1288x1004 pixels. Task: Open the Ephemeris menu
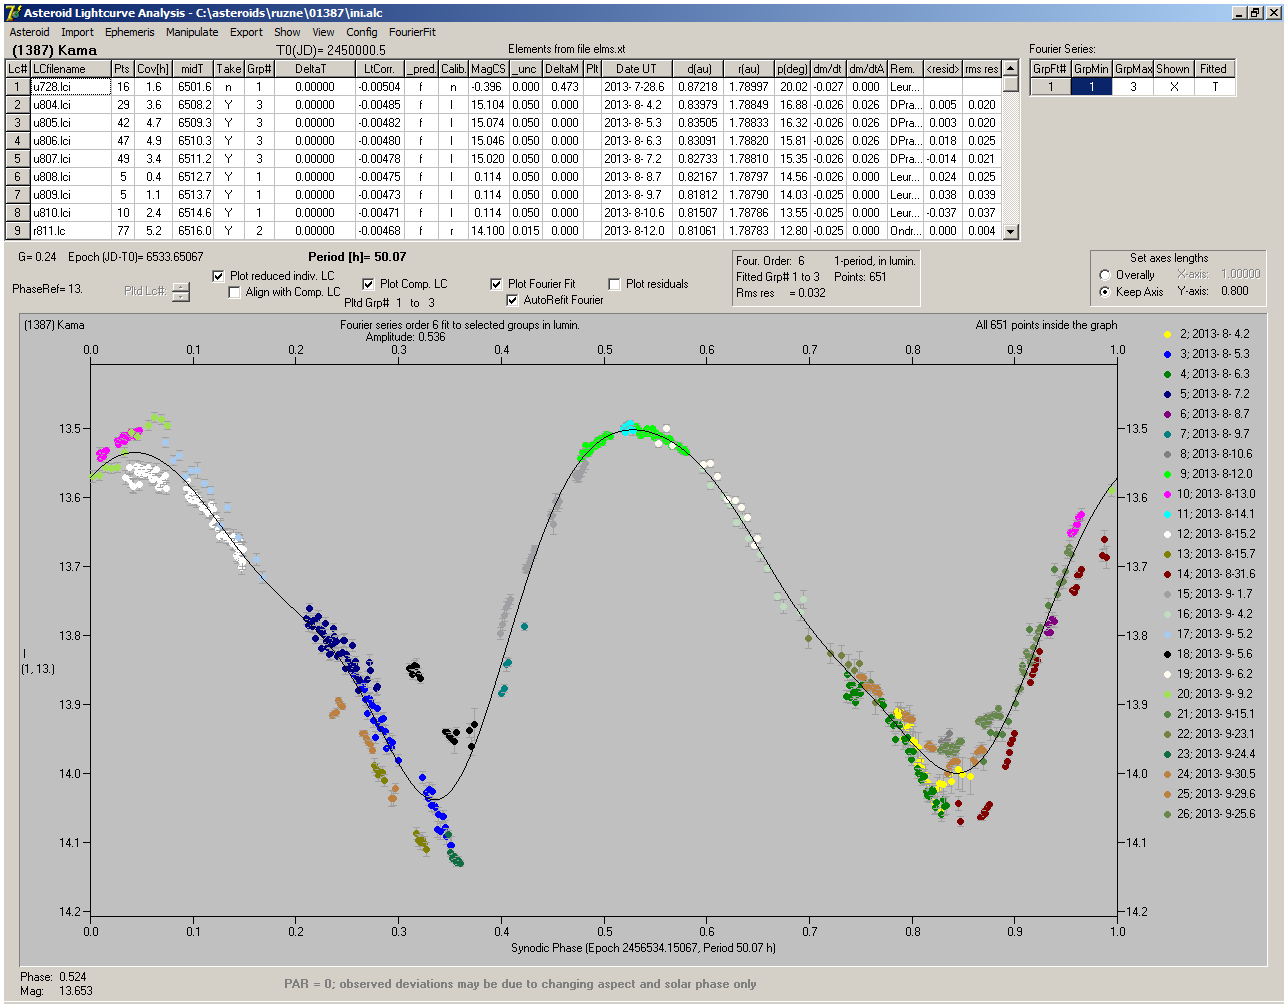130,32
